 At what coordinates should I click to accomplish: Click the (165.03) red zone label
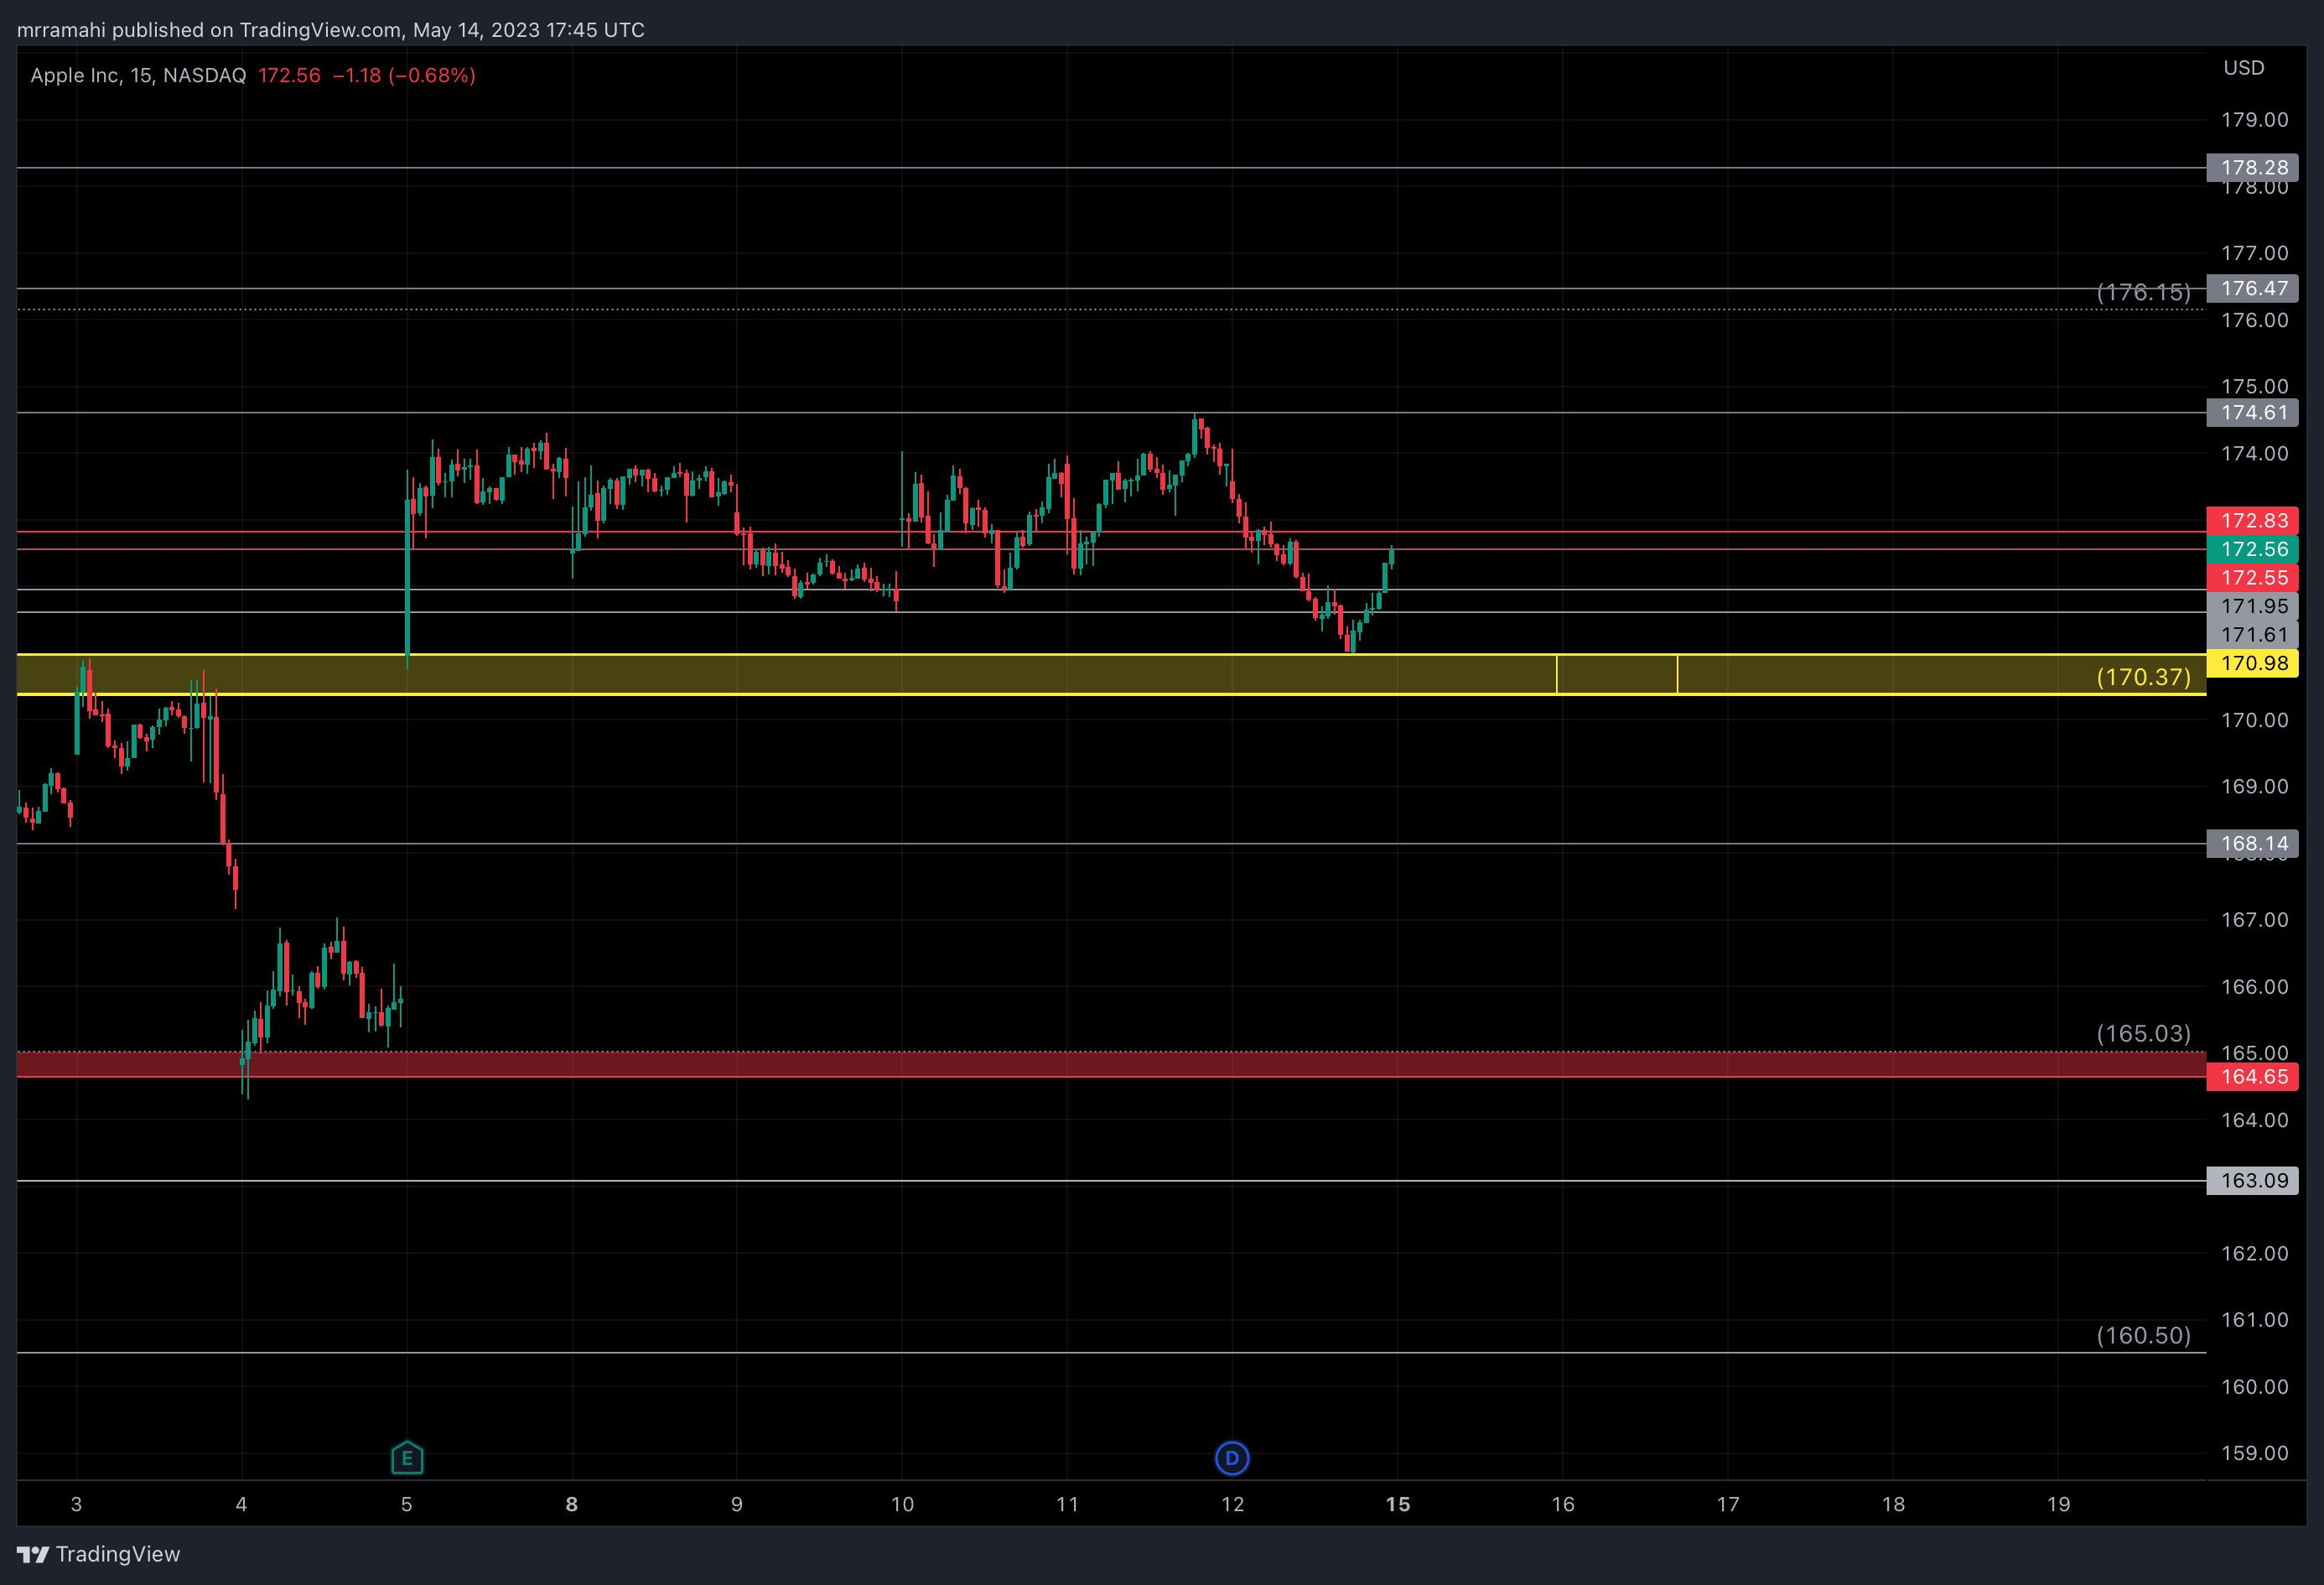2143,1033
